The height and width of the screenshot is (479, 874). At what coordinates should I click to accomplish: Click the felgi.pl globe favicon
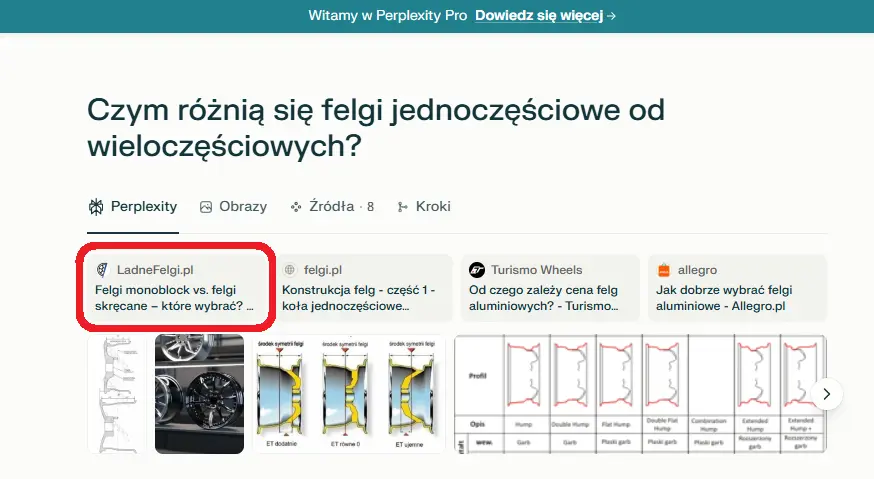290,270
